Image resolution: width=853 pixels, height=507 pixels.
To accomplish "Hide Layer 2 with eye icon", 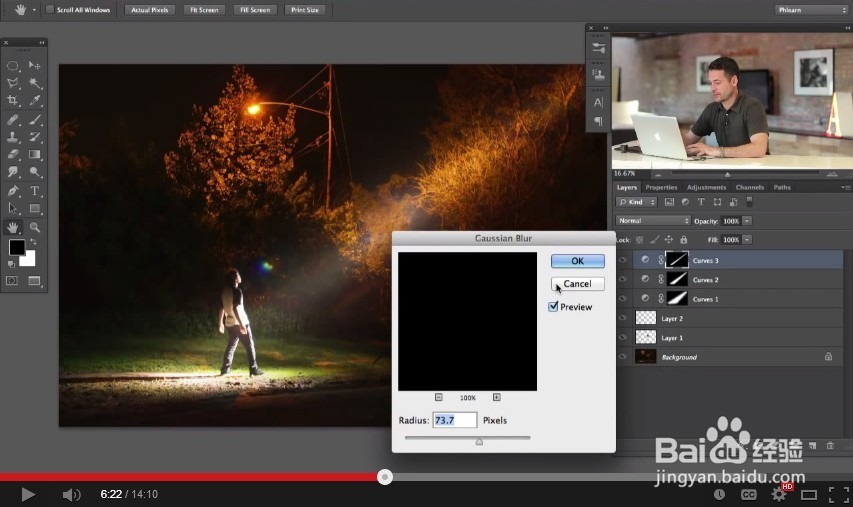I will click(x=623, y=318).
